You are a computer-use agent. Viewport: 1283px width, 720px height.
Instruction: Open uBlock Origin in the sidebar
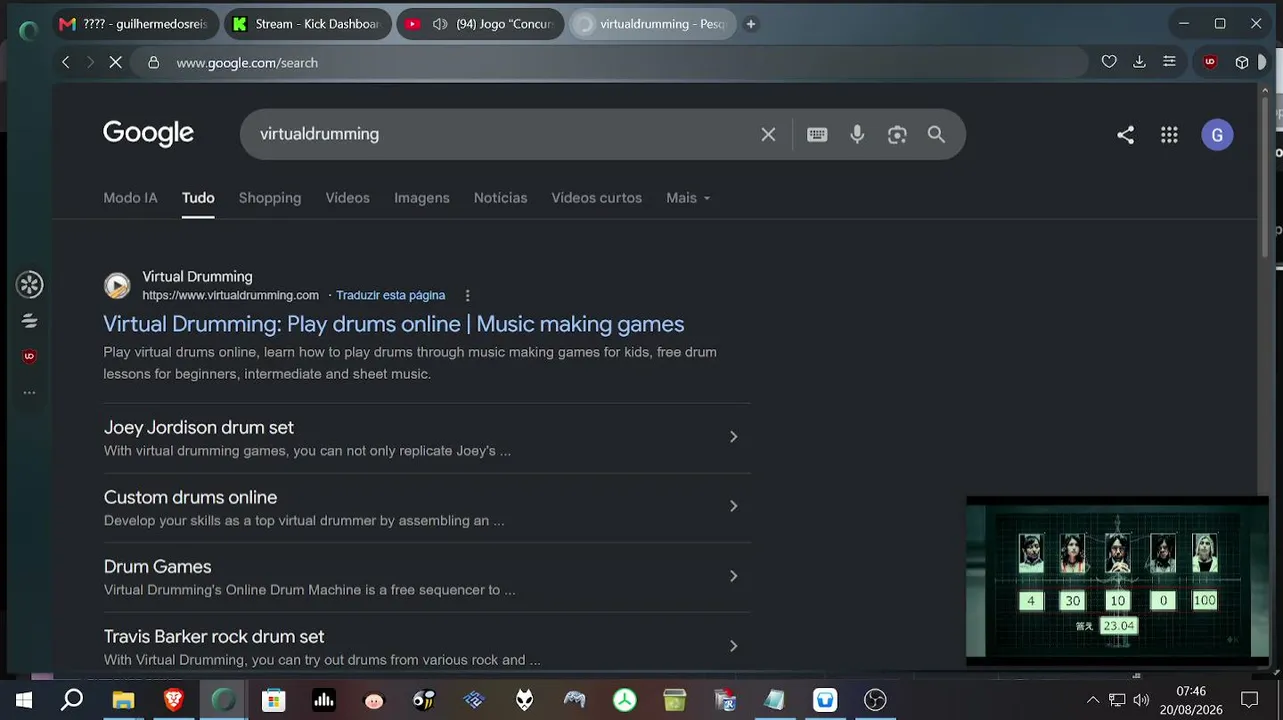coord(30,357)
